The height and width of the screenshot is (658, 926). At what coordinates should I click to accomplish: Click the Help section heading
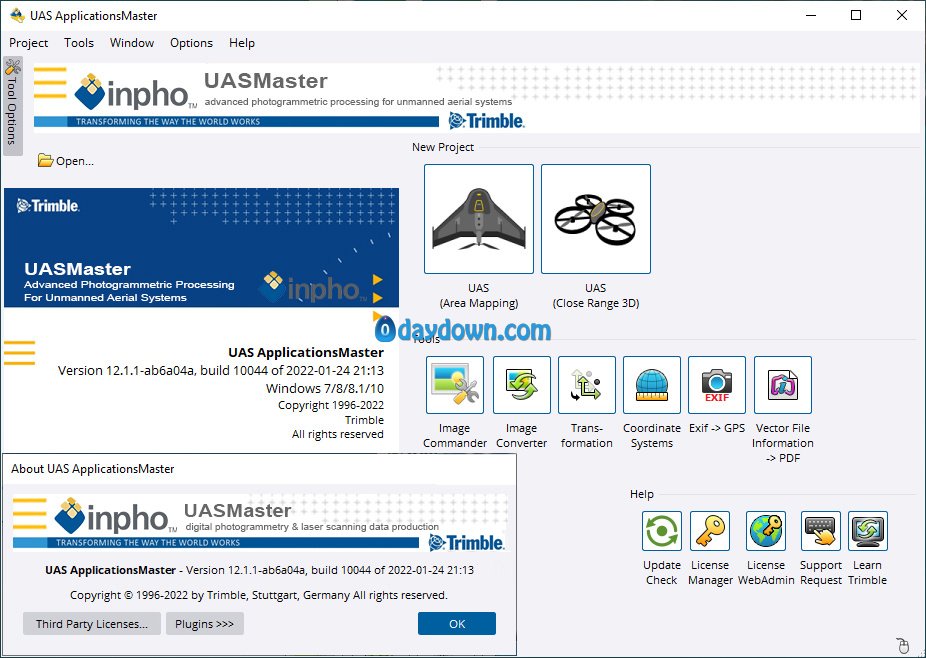point(642,494)
